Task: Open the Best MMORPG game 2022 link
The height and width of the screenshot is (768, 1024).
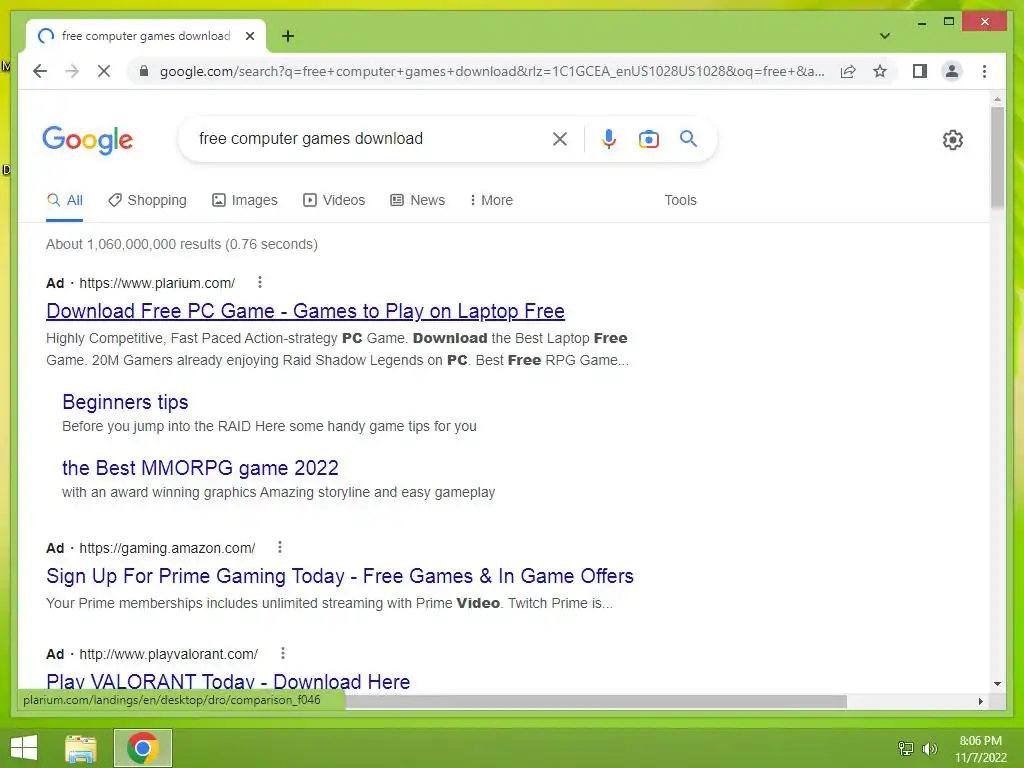Action: coord(200,468)
